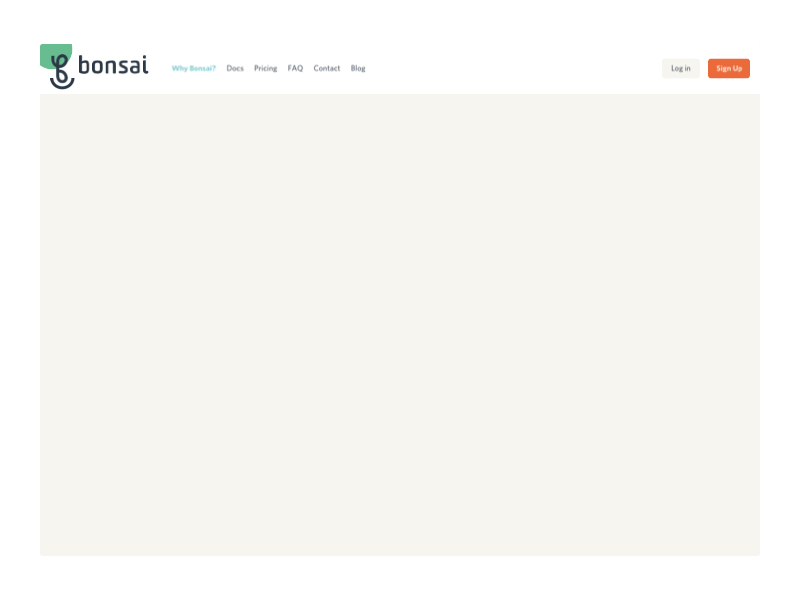Select the highlighted Why Bonsai? menu item
The height and width of the screenshot is (600, 800).
pyautogui.click(x=193, y=68)
